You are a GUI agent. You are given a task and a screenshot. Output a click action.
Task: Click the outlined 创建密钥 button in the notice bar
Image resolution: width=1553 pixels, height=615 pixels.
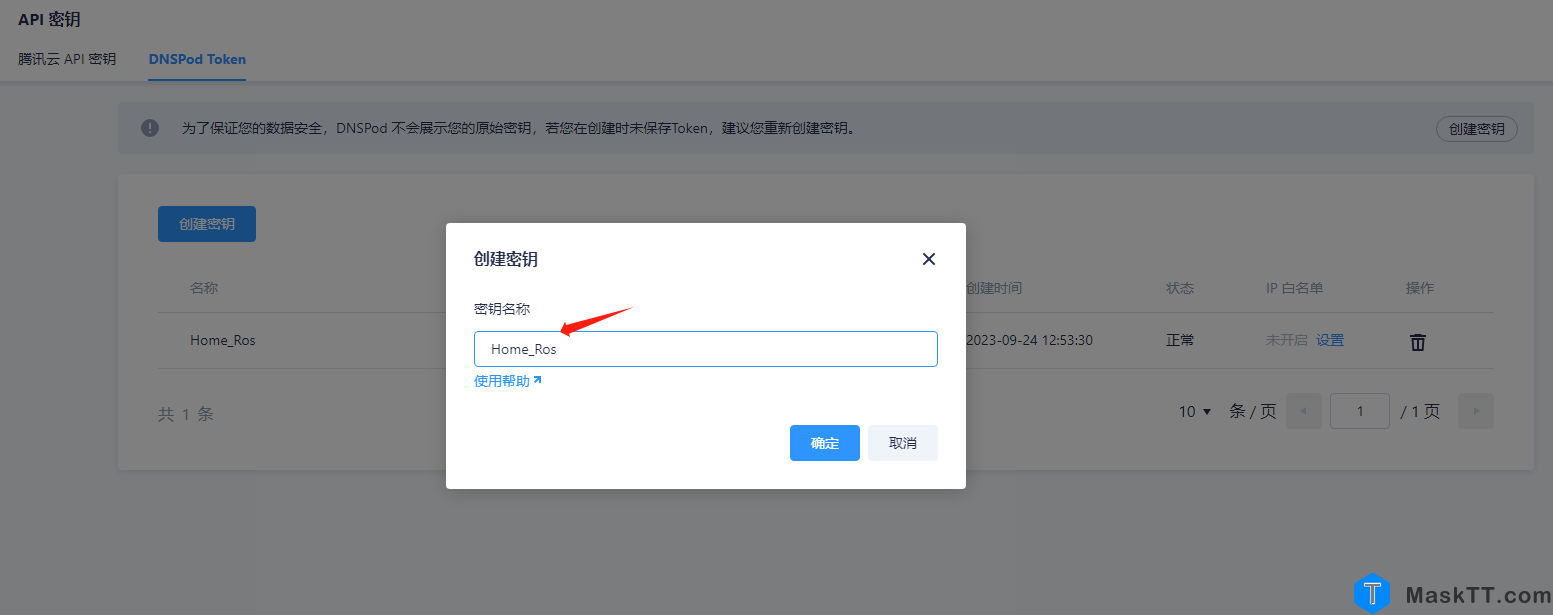(x=1477, y=129)
